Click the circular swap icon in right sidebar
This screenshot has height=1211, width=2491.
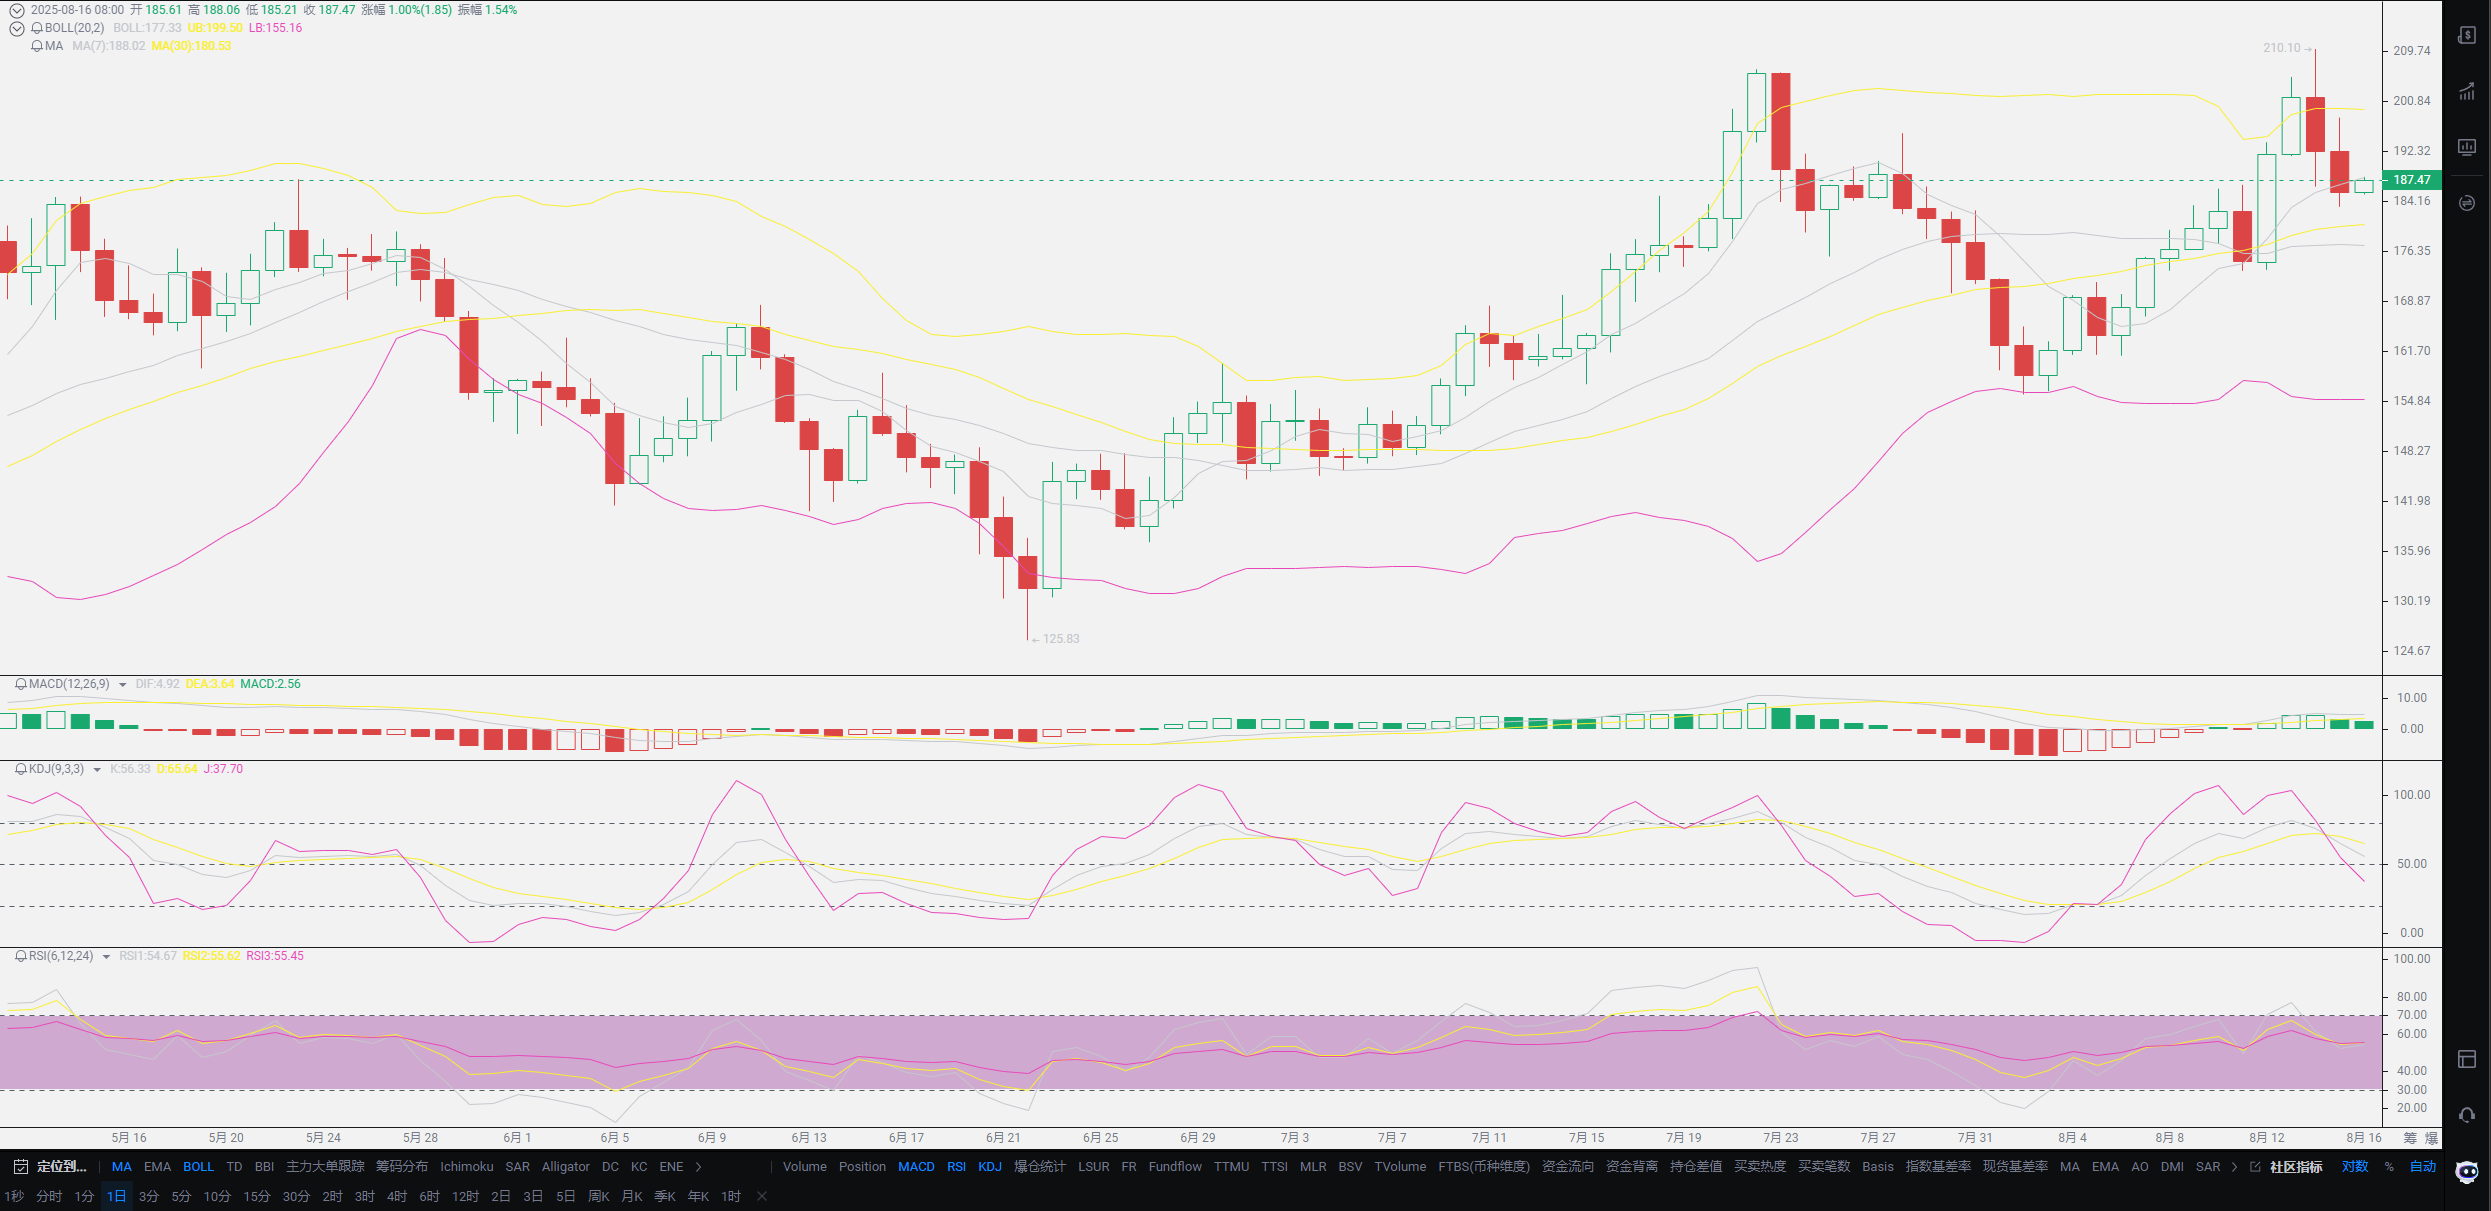(x=2467, y=203)
